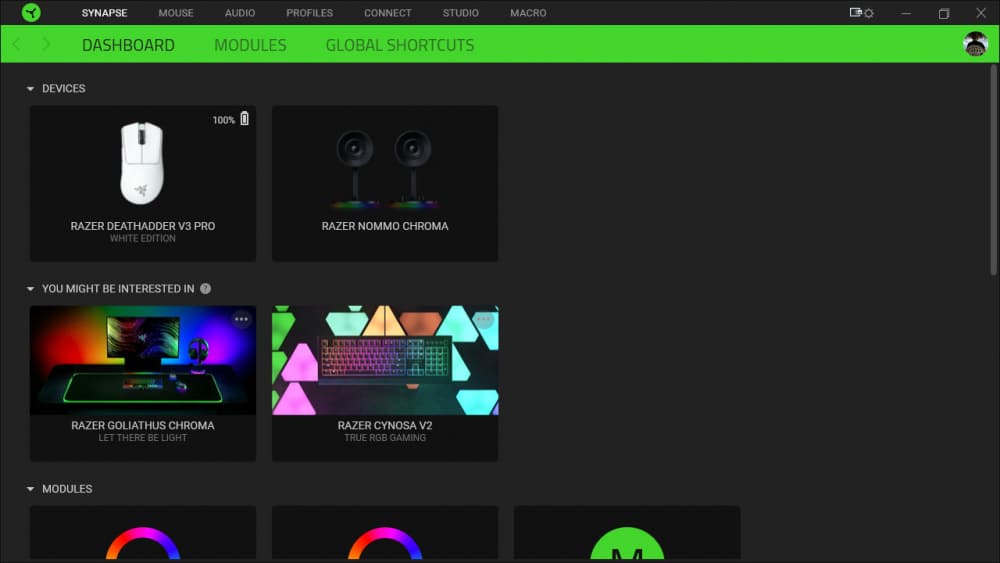The height and width of the screenshot is (563, 1000).
Task: Click the Let There Be Light subtitle
Action: [x=143, y=438]
